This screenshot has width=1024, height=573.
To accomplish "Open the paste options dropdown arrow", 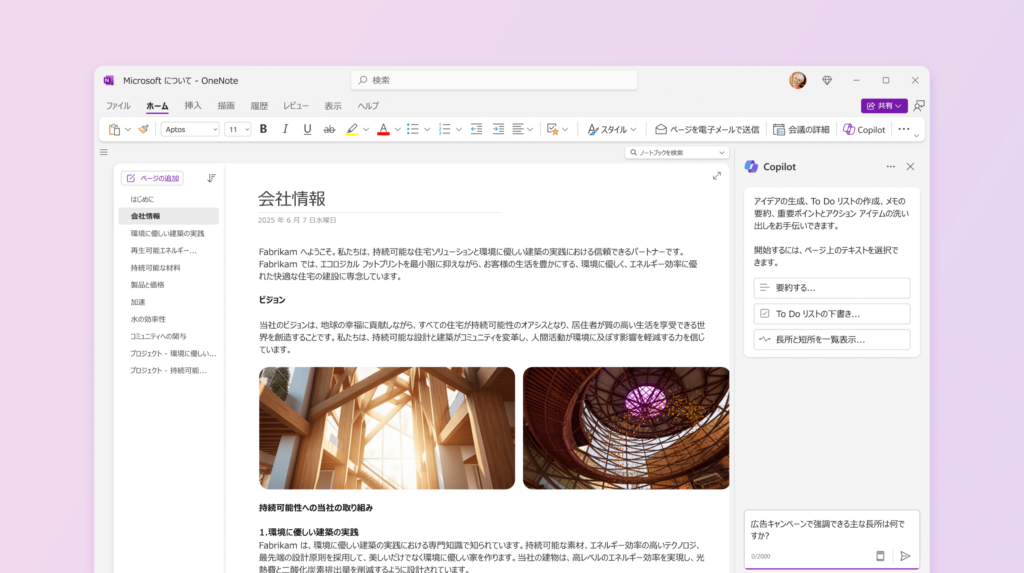I will [x=128, y=129].
